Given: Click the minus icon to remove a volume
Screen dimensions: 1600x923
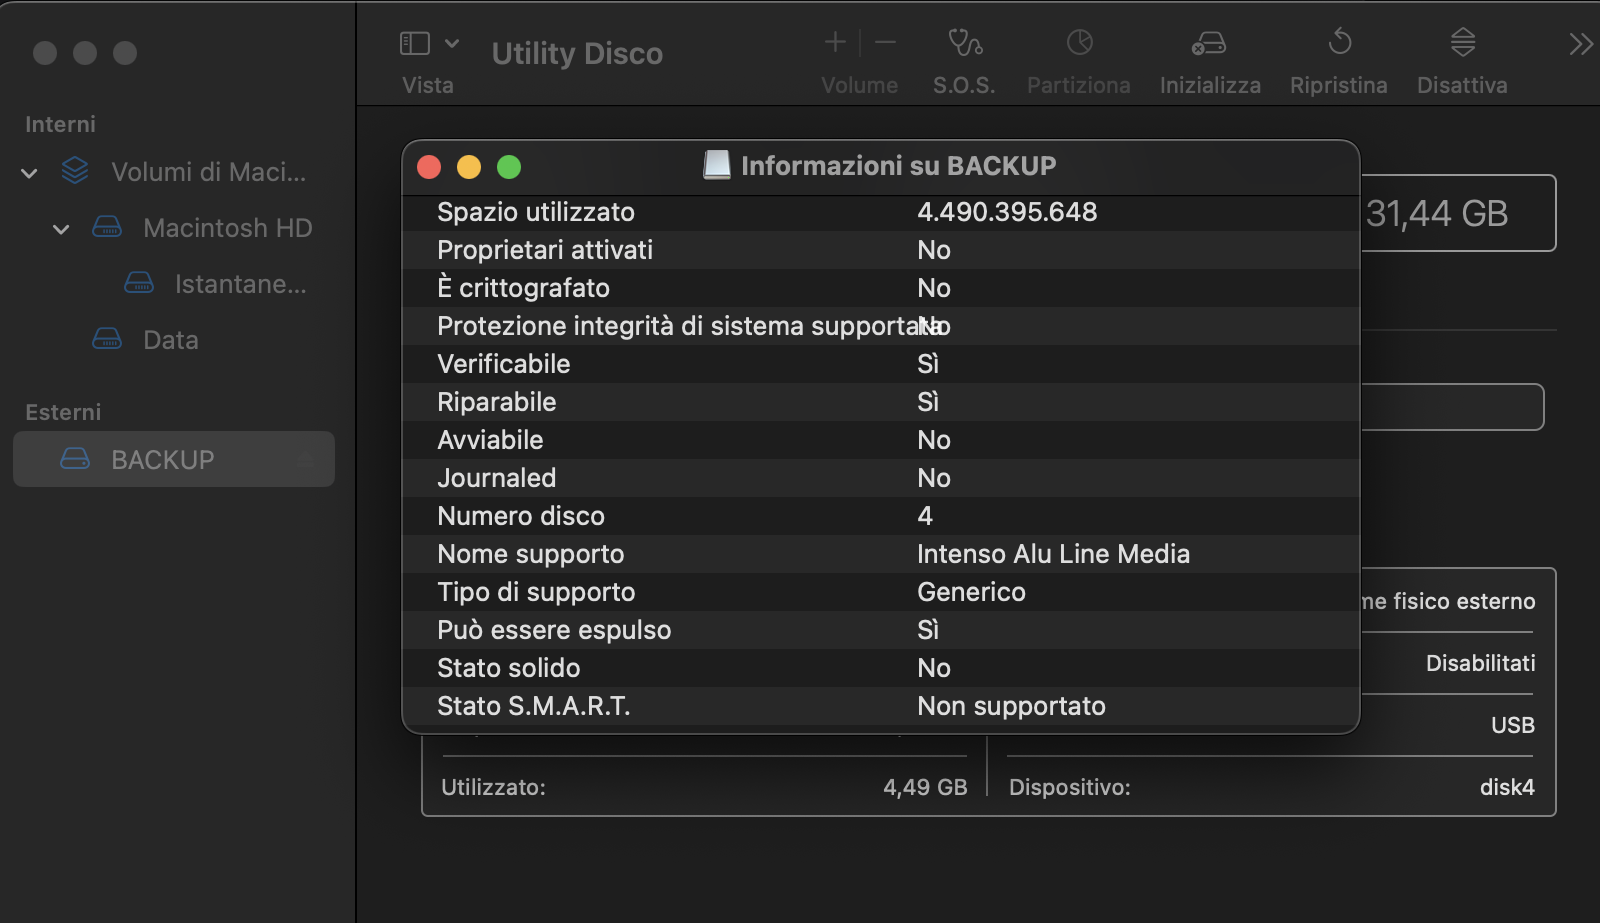Looking at the screenshot, I should point(884,41).
